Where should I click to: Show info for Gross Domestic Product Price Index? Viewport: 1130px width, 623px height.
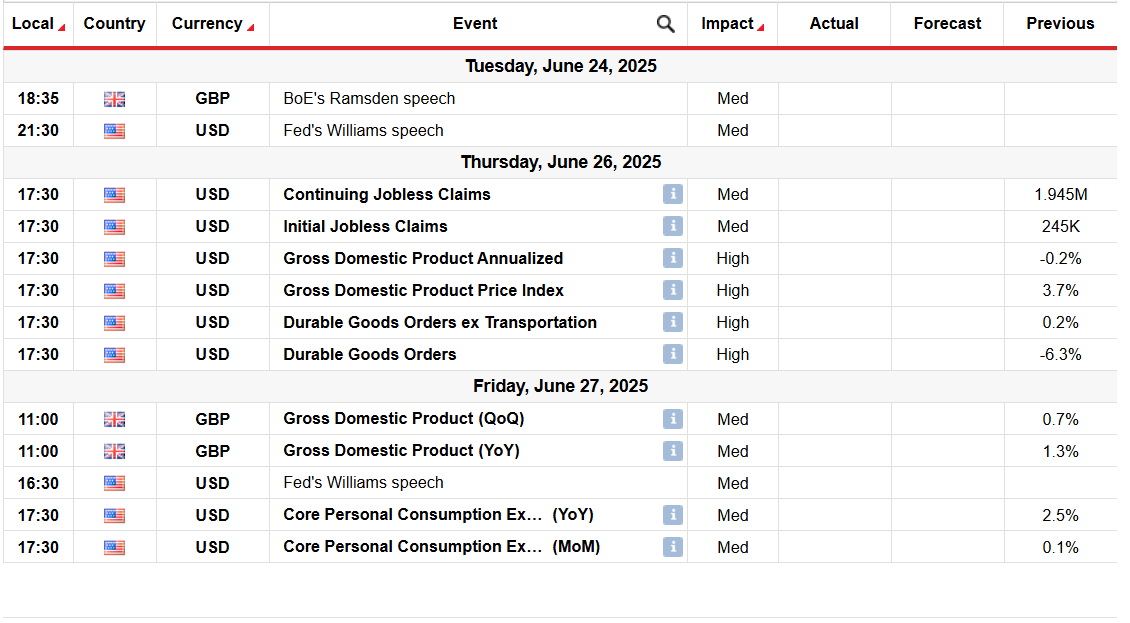[x=672, y=291]
